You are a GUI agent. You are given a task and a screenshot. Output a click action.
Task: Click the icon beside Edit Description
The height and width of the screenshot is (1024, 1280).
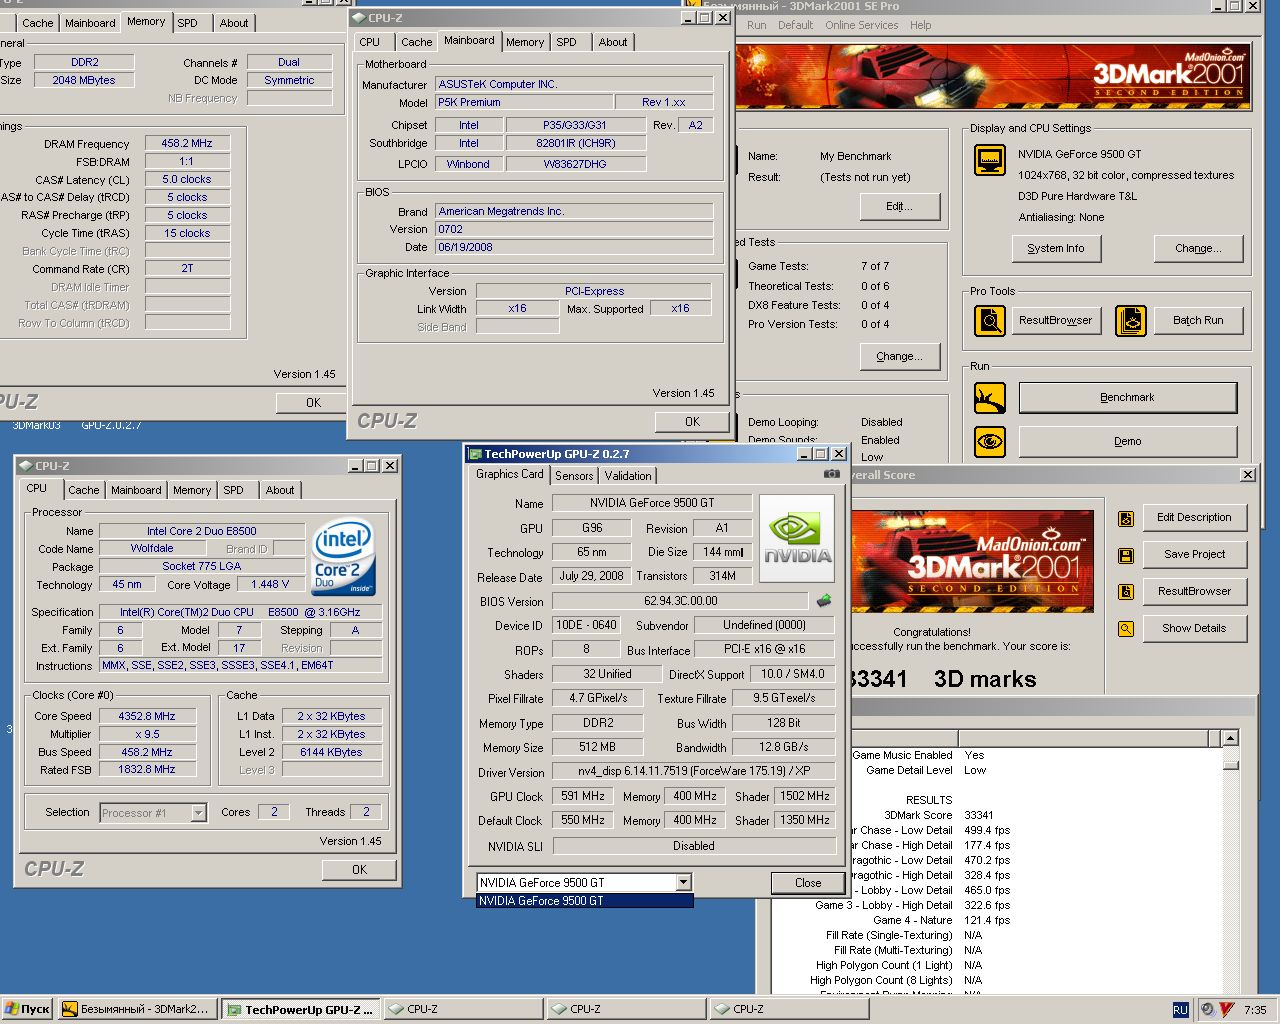click(1126, 518)
